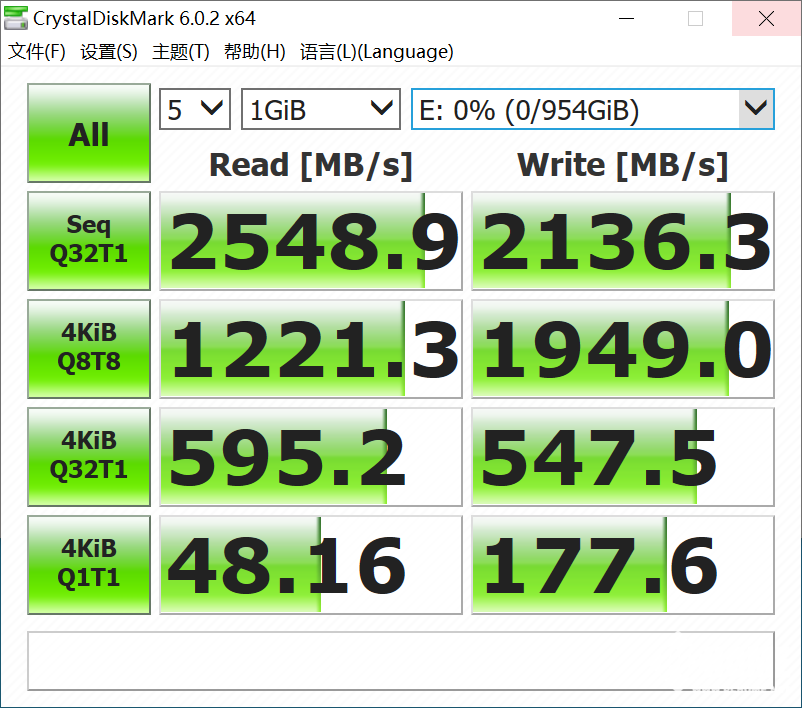Image resolution: width=802 pixels, height=708 pixels.
Task: Click the Seq write result 2136.3
Action: (x=623, y=241)
